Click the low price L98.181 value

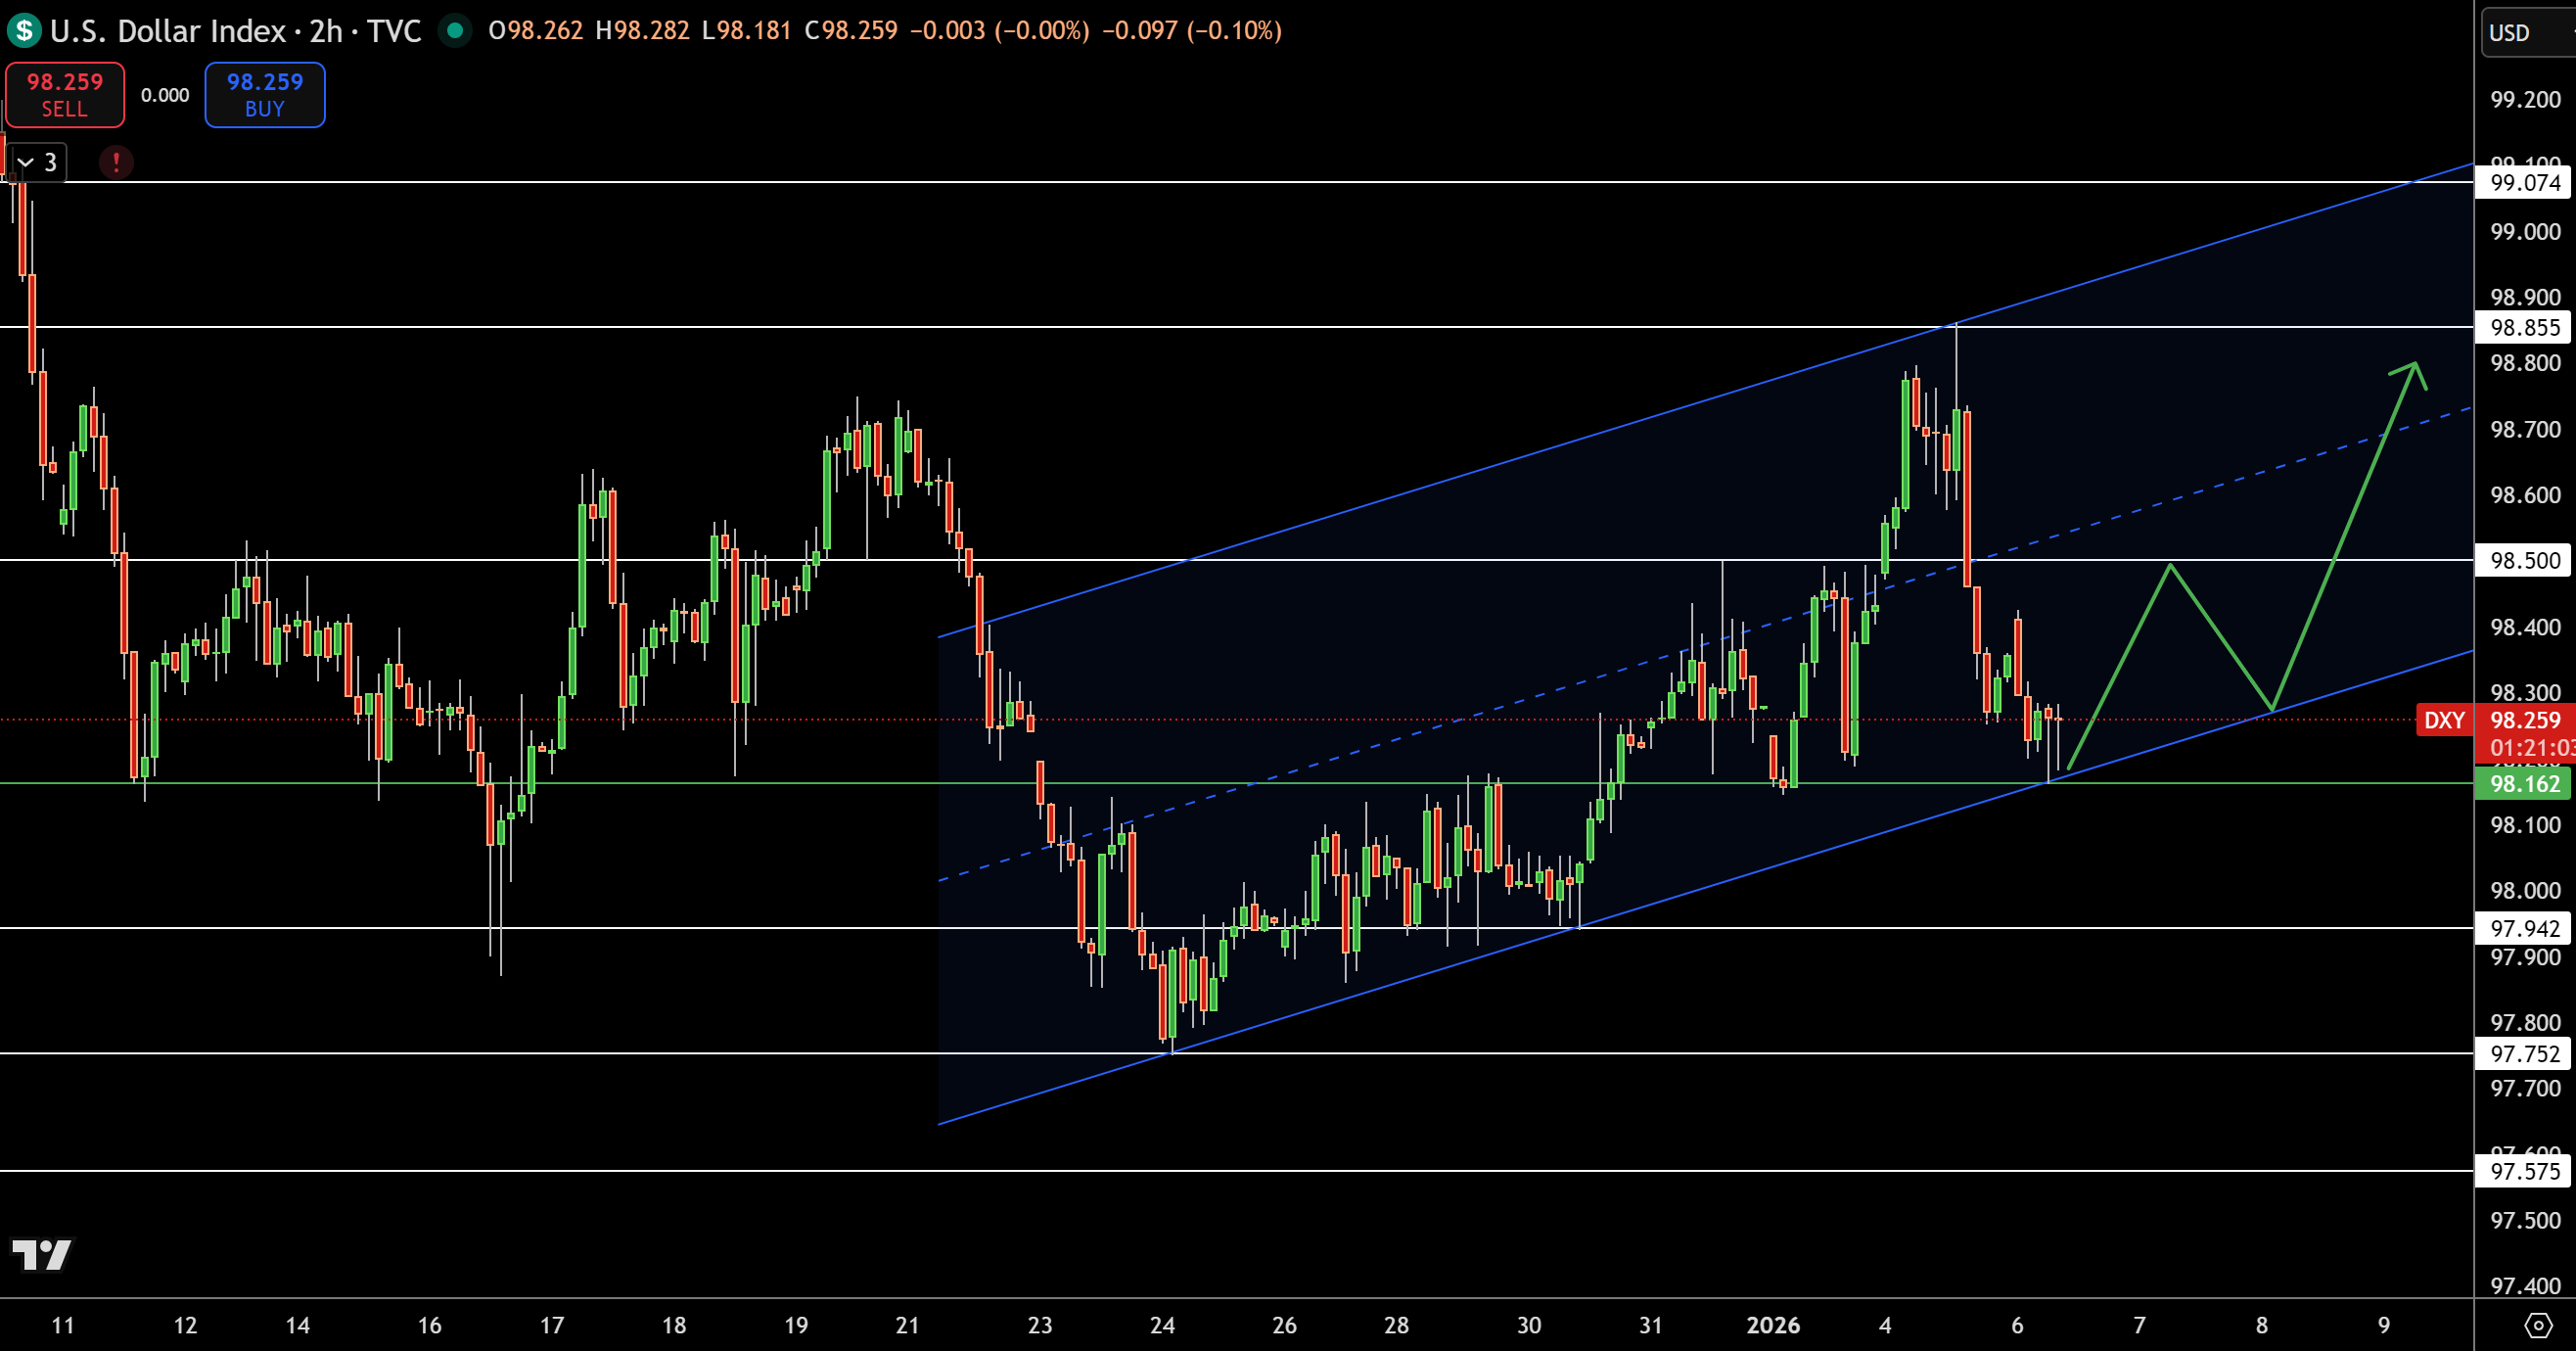[746, 31]
